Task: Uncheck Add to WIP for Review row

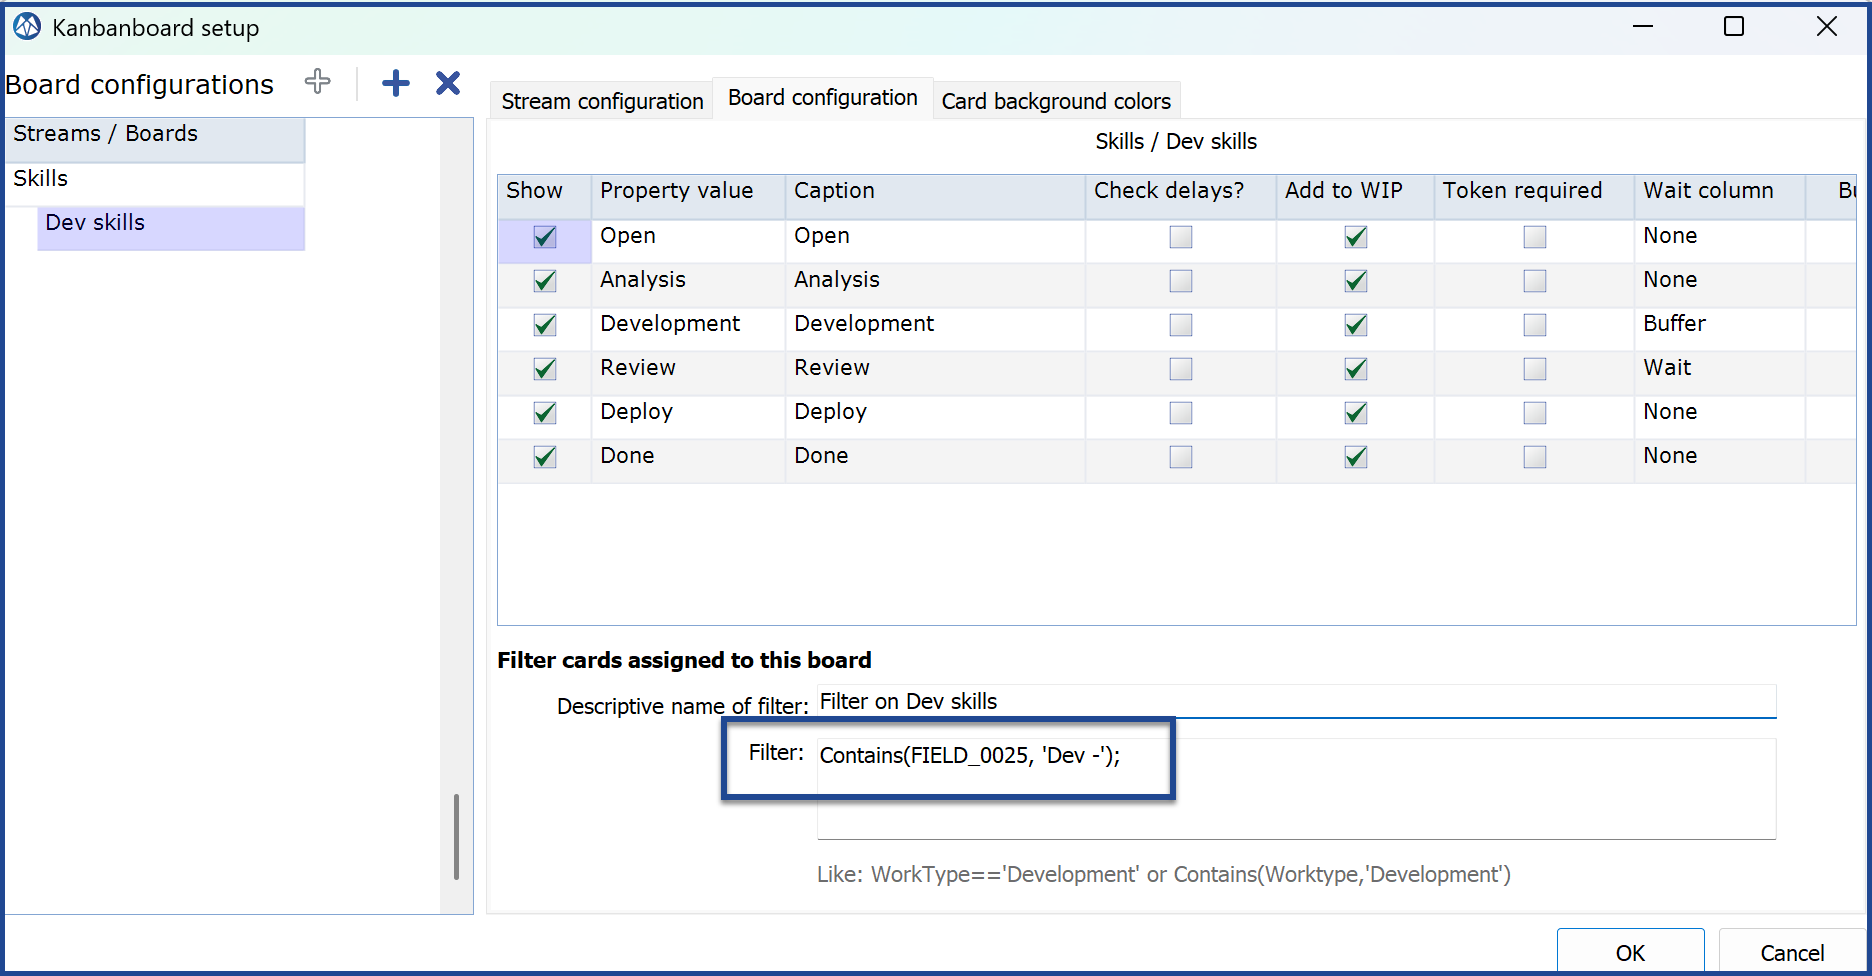Action: [1356, 369]
